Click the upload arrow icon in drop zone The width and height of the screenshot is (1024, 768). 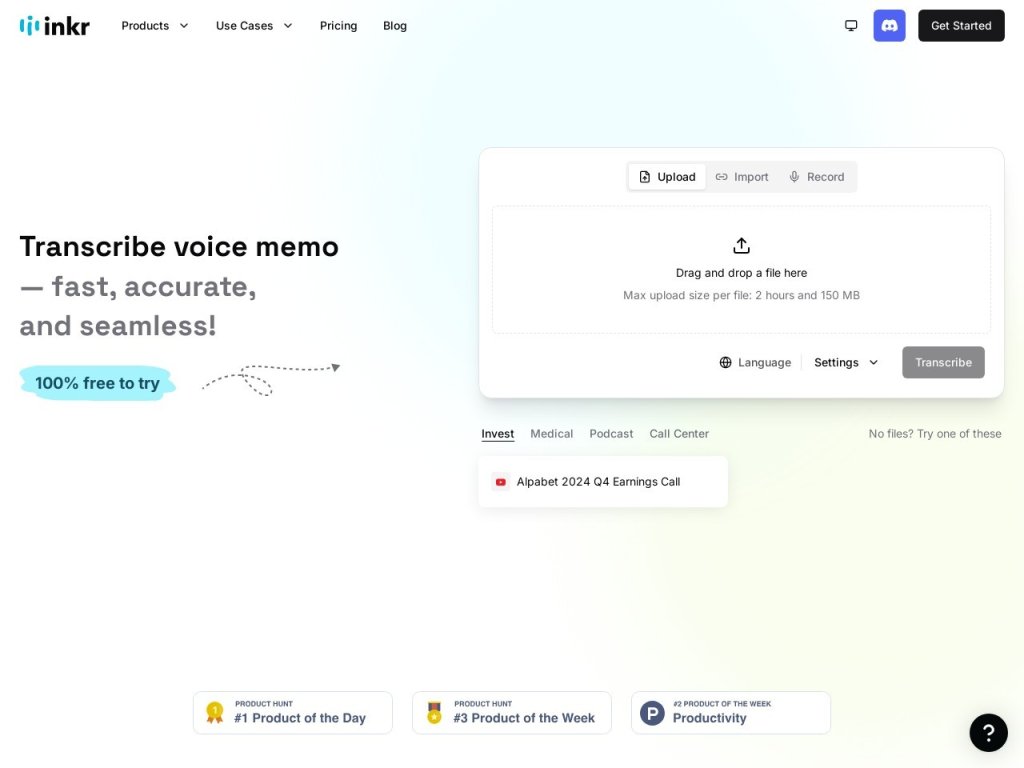741,246
